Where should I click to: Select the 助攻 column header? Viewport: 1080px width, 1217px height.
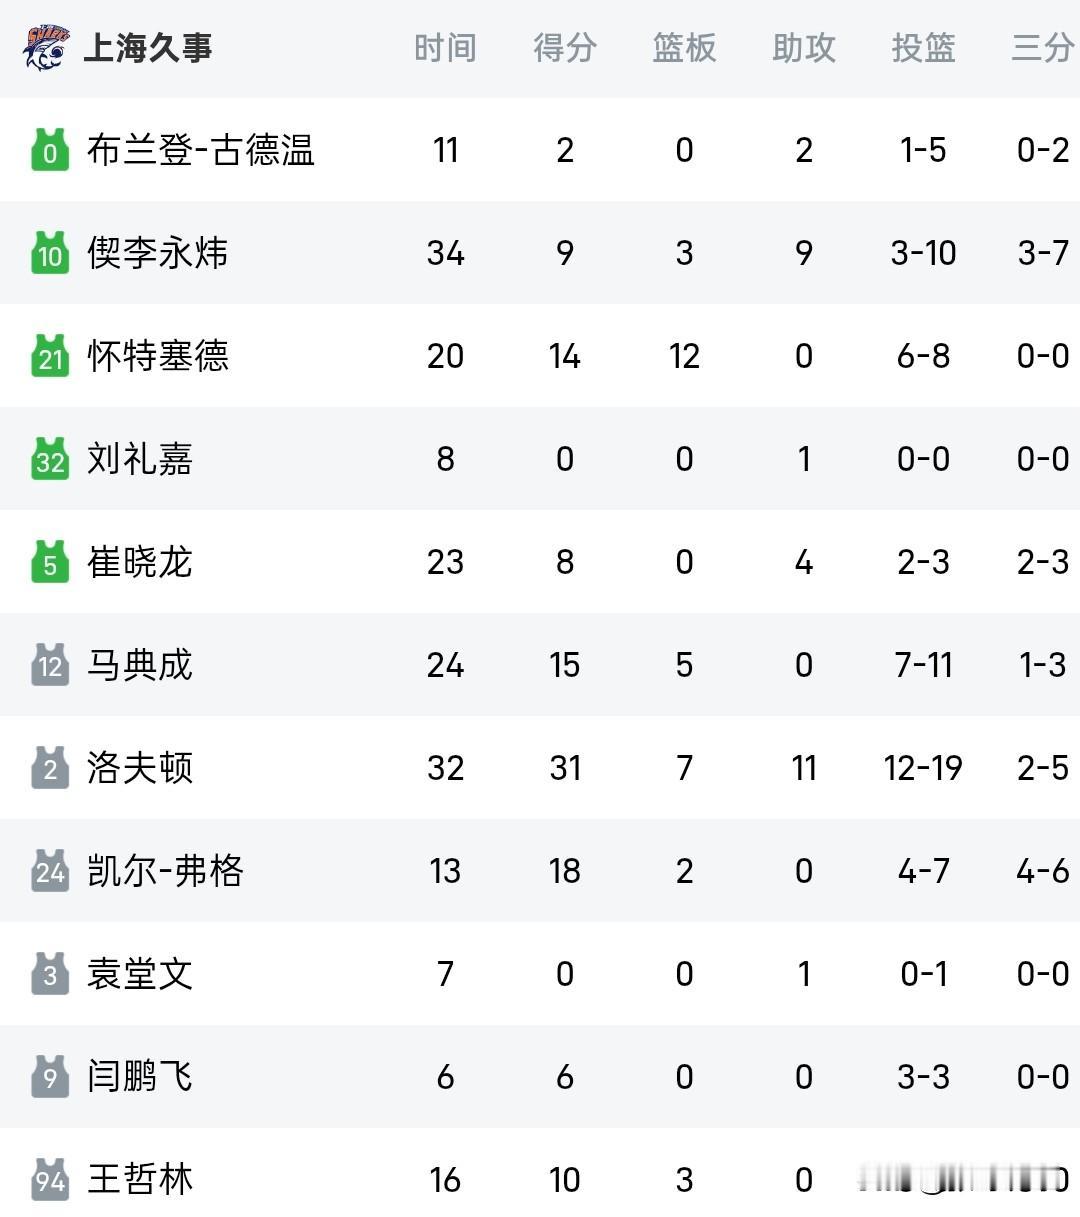tap(804, 48)
